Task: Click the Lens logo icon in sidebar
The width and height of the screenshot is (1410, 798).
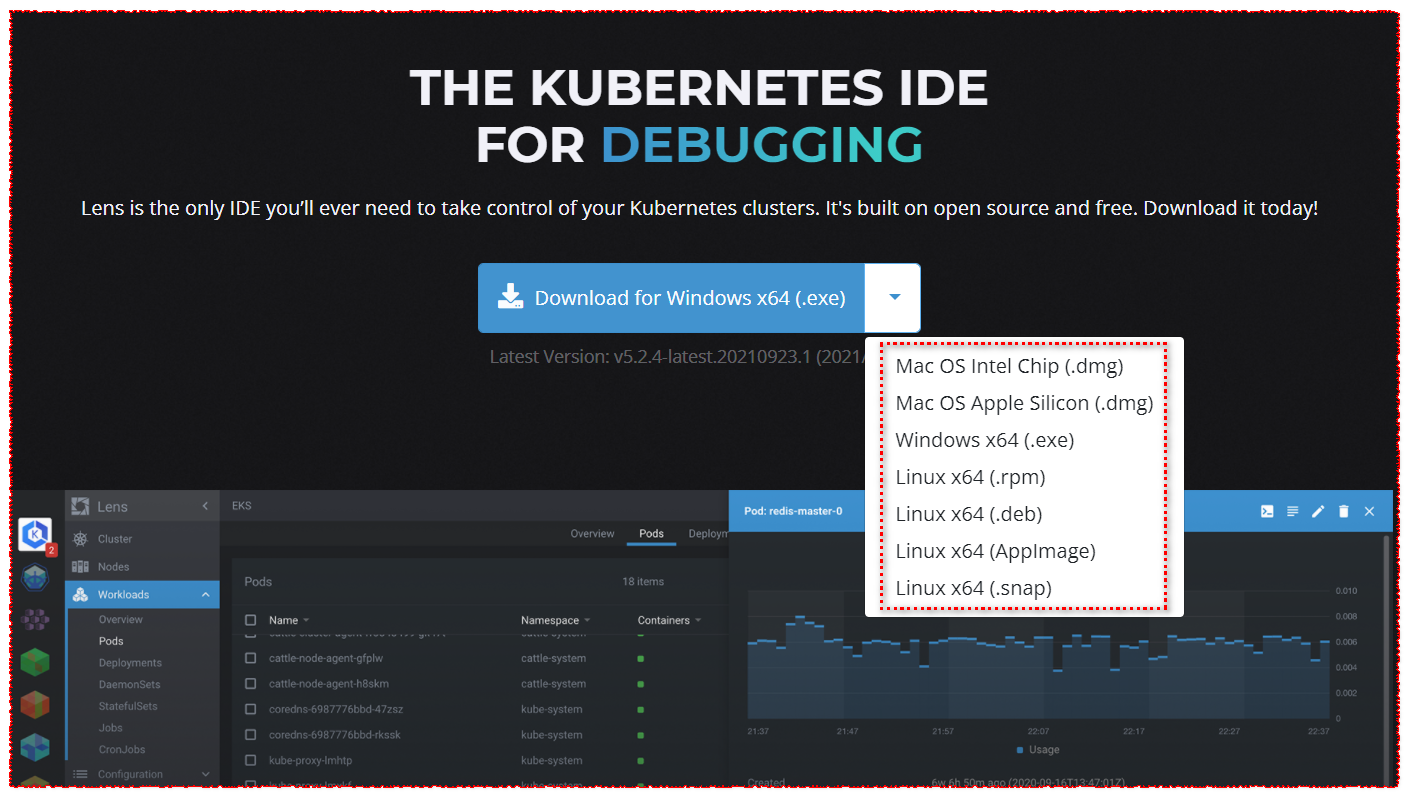Action: pyautogui.click(x=80, y=507)
